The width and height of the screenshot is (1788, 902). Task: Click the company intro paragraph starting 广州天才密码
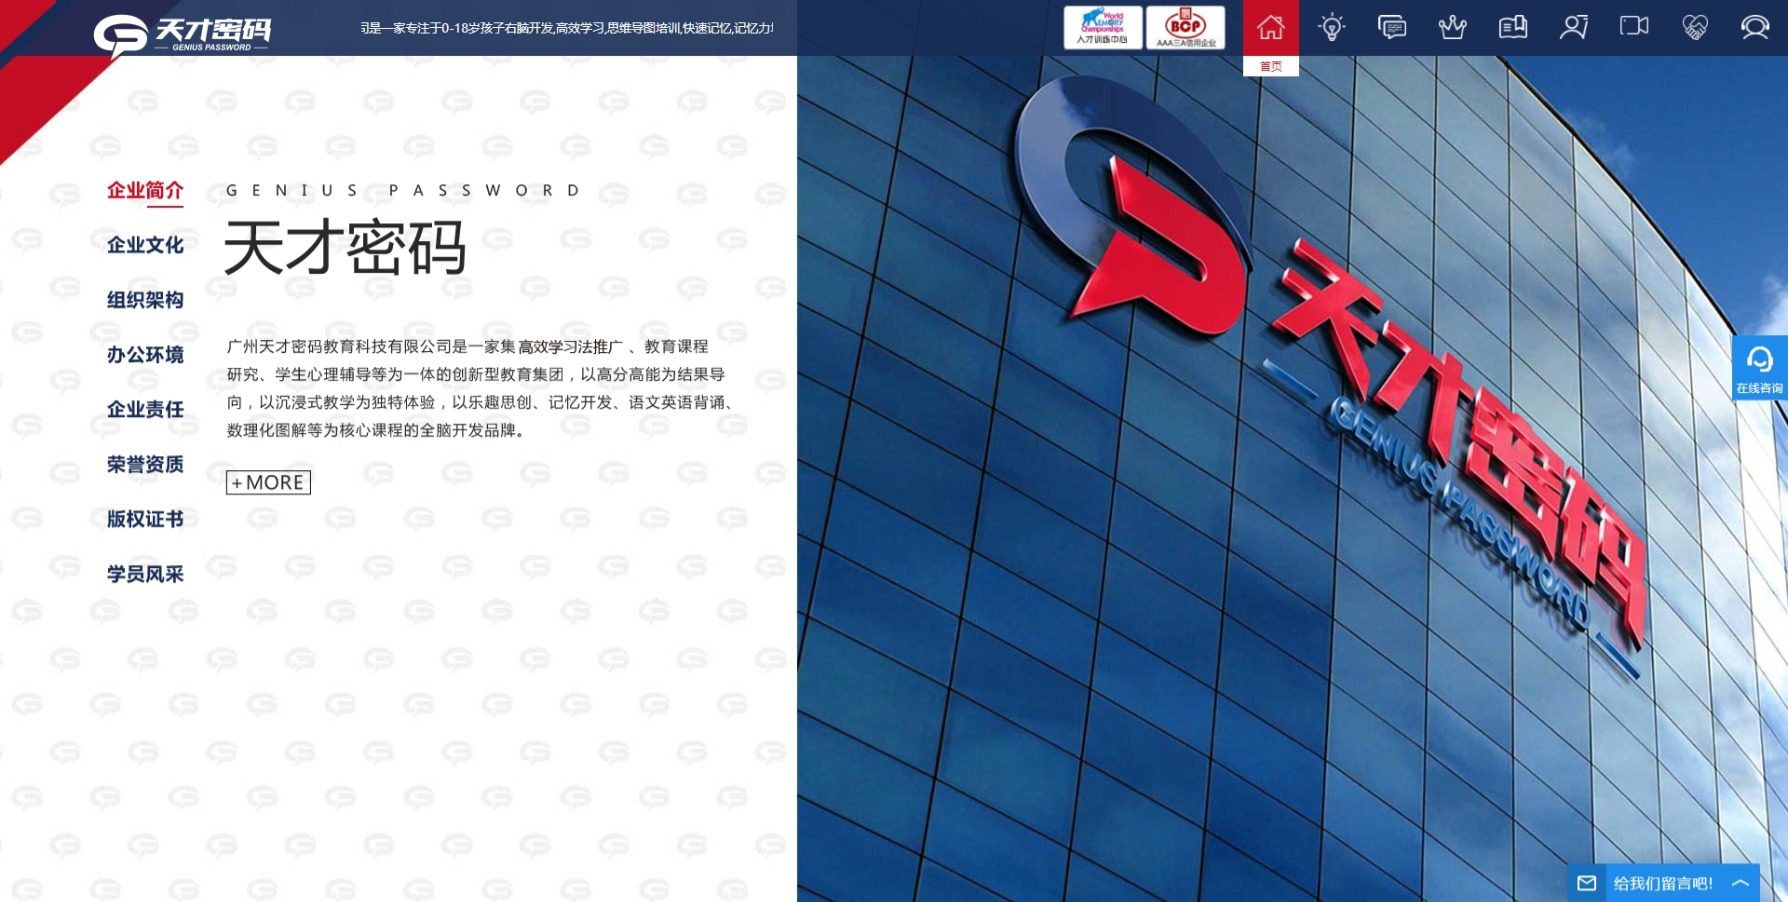[x=482, y=388]
